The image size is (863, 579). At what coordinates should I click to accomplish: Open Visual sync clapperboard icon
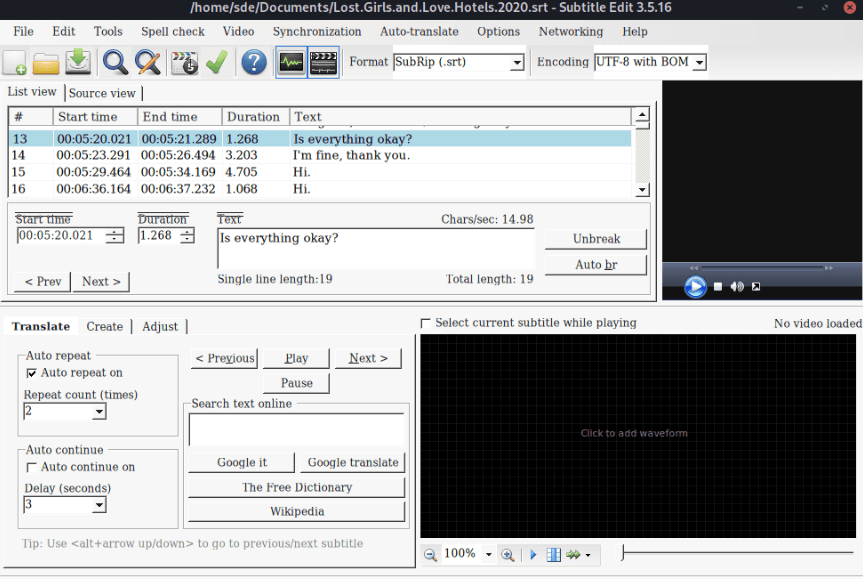pyautogui.click(x=185, y=63)
